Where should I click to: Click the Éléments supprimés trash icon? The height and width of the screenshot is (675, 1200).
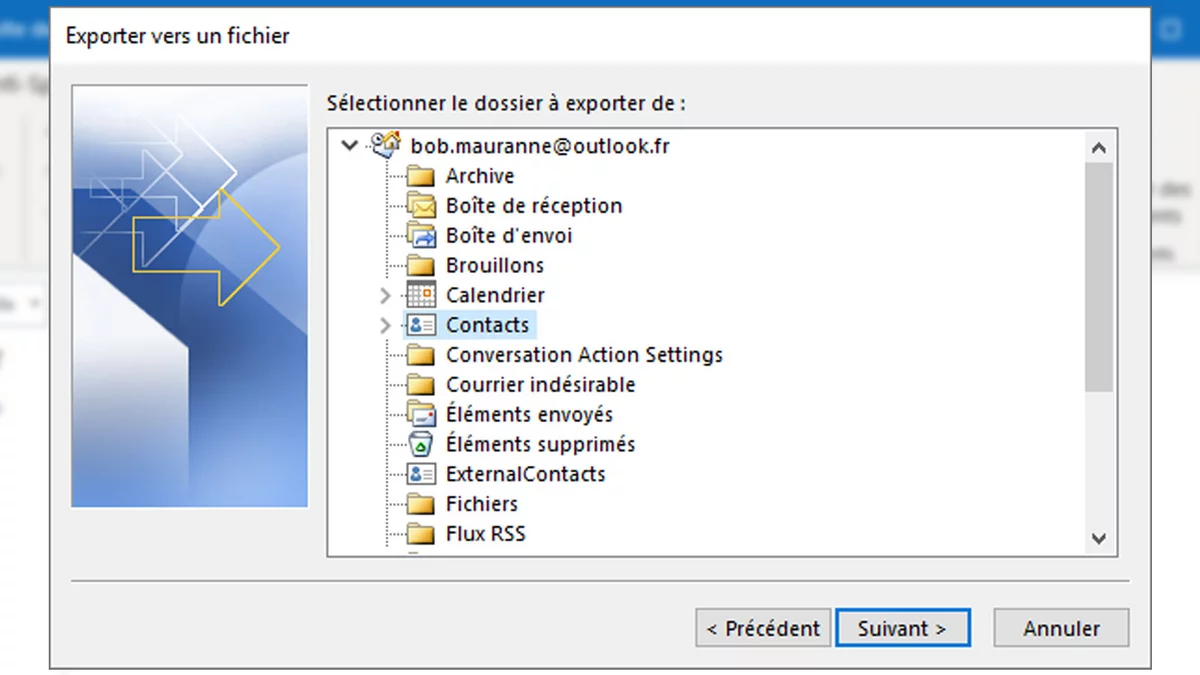point(421,444)
